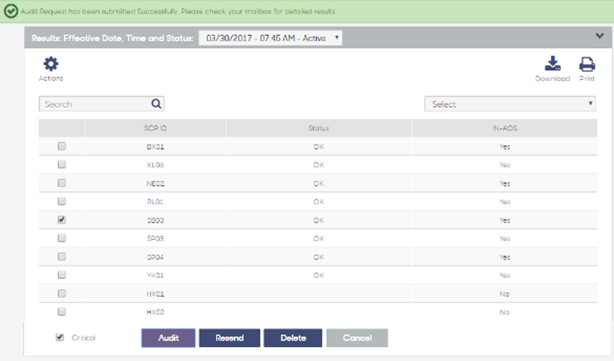Open the Actions gear icon
The height and width of the screenshot is (361, 614).
point(51,64)
